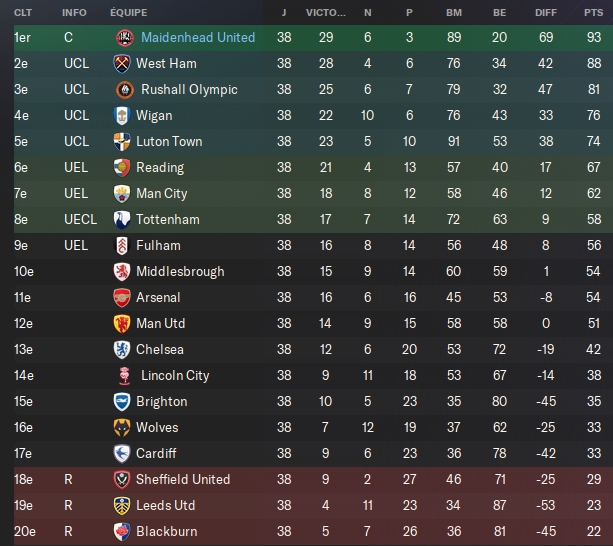Select the Sheffield United table row name
613x546 pixels.
(x=183, y=479)
